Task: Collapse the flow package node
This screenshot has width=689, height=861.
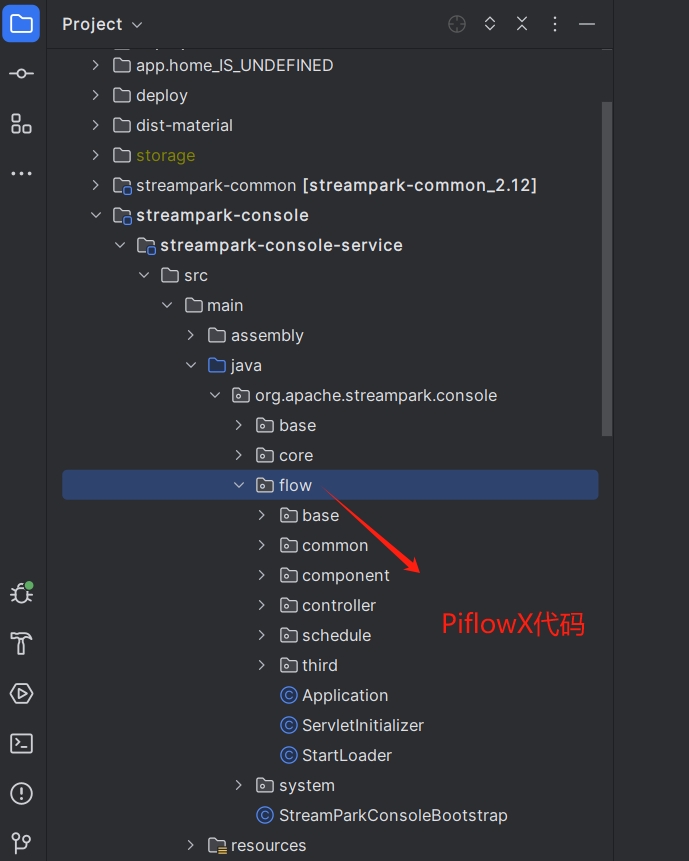Action: pos(239,485)
